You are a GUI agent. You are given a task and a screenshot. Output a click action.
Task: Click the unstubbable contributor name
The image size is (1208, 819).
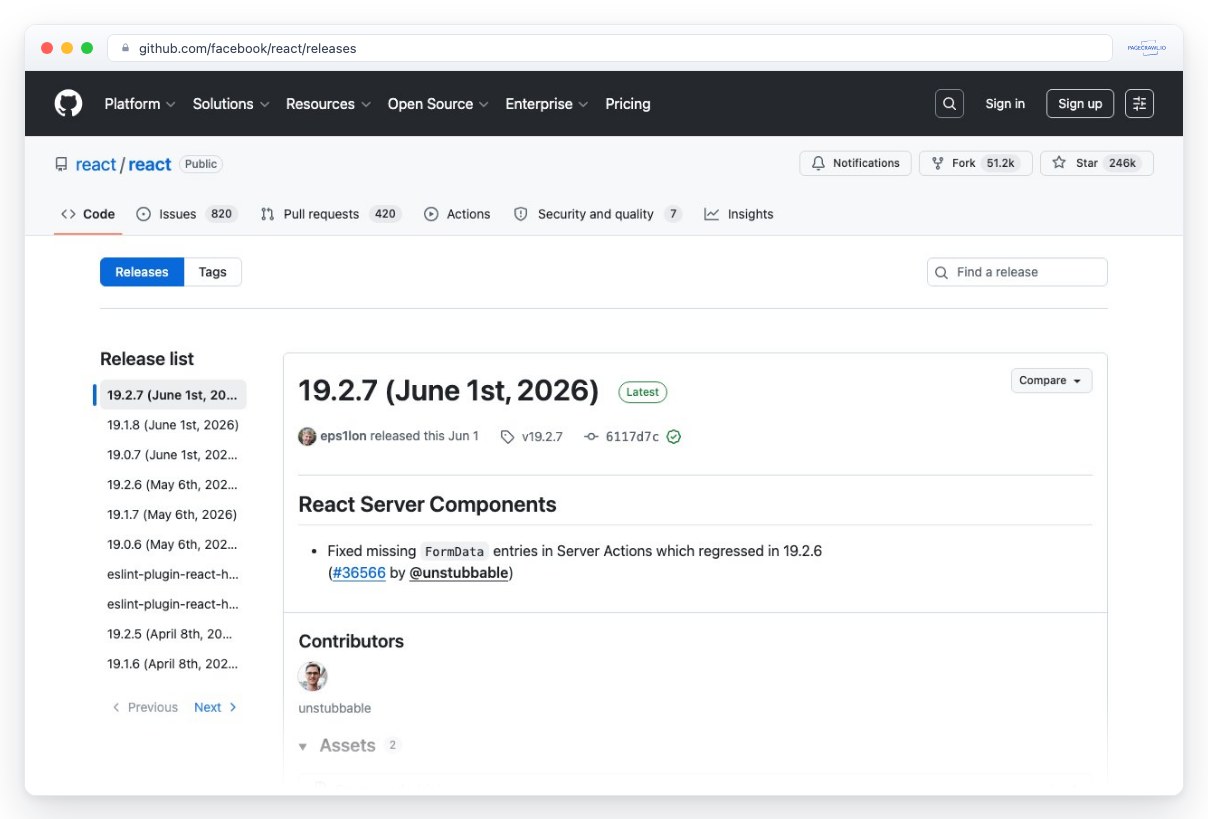335,708
